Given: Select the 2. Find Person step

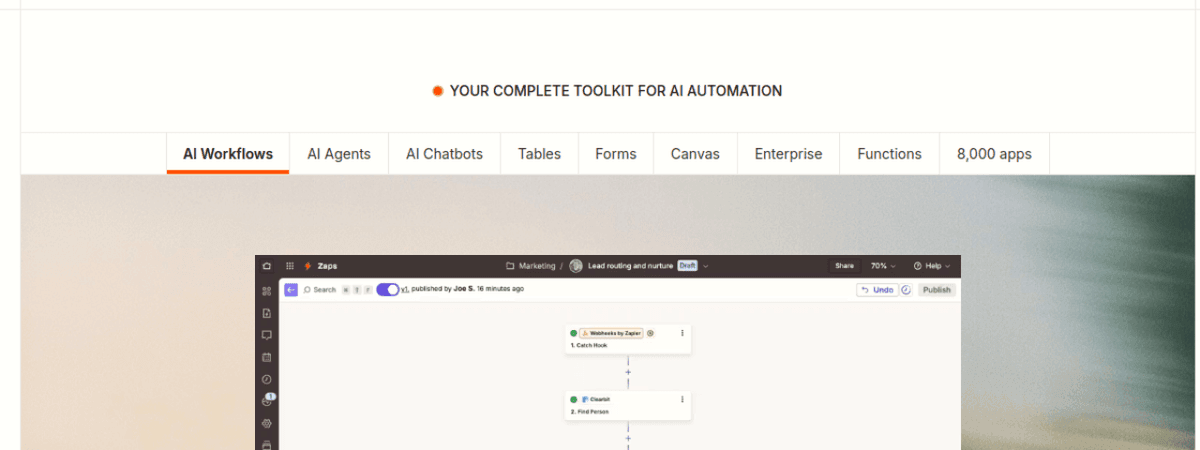Looking at the screenshot, I should click(x=628, y=405).
